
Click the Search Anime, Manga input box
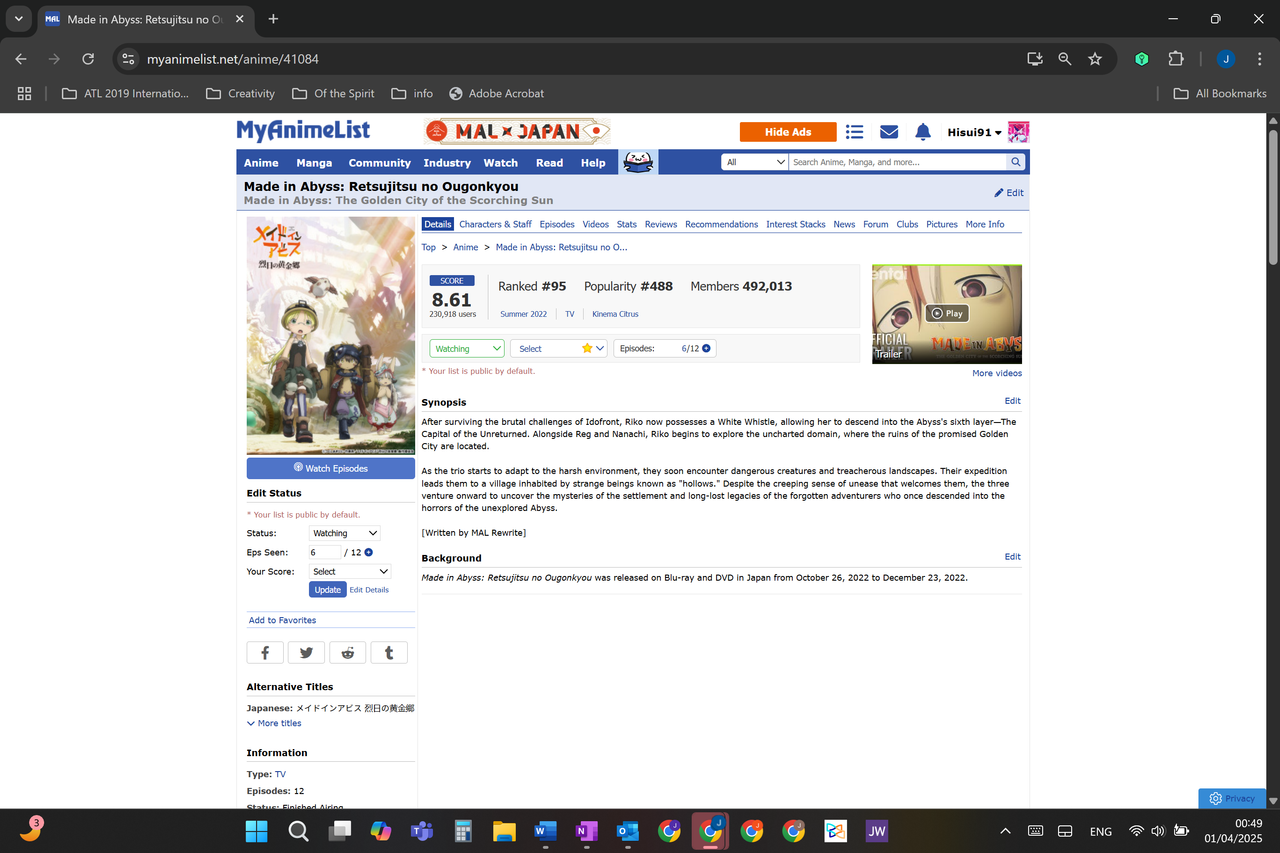click(897, 162)
